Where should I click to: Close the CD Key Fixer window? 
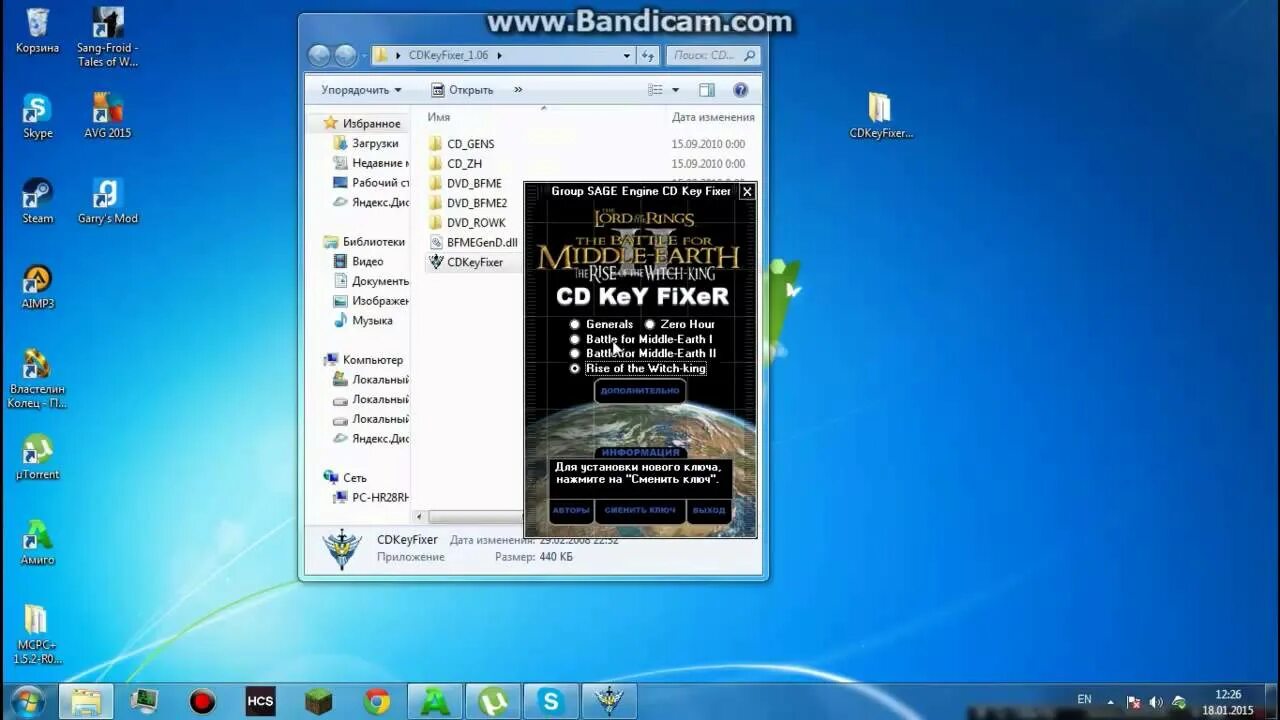coord(747,191)
